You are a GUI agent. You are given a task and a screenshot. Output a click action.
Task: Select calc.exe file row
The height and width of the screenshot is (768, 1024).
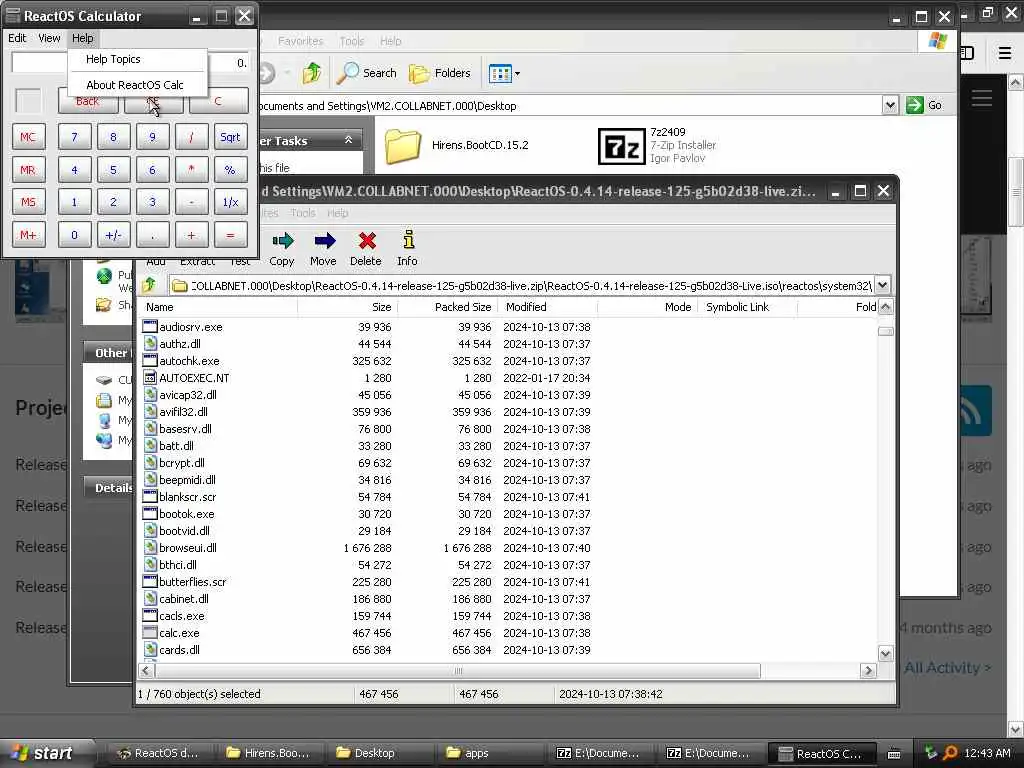click(x=179, y=633)
